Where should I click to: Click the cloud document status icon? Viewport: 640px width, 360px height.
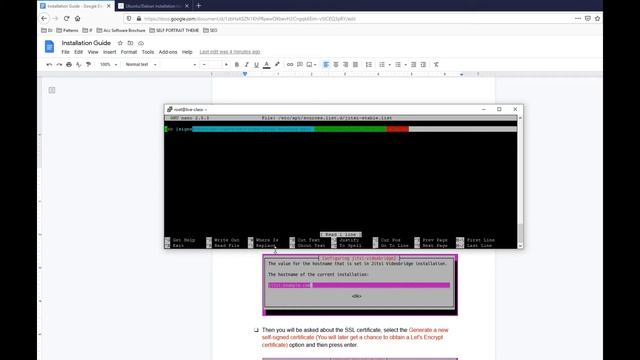pos(141,43)
